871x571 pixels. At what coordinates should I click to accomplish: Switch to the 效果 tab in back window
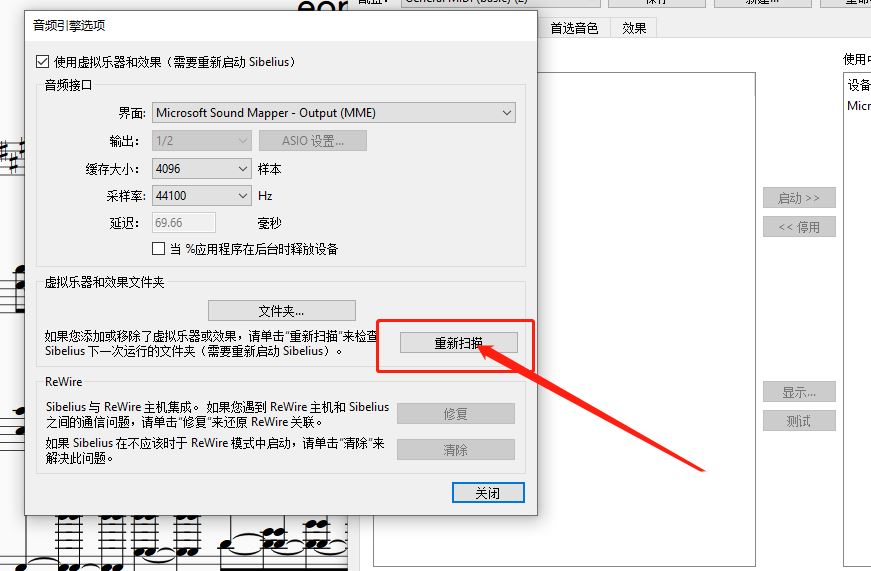(x=634, y=28)
